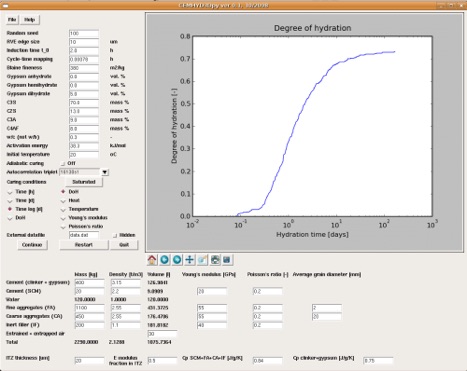Focus the C2S mass percent field
Viewport: 467px width, 371px height.
click(x=84, y=111)
